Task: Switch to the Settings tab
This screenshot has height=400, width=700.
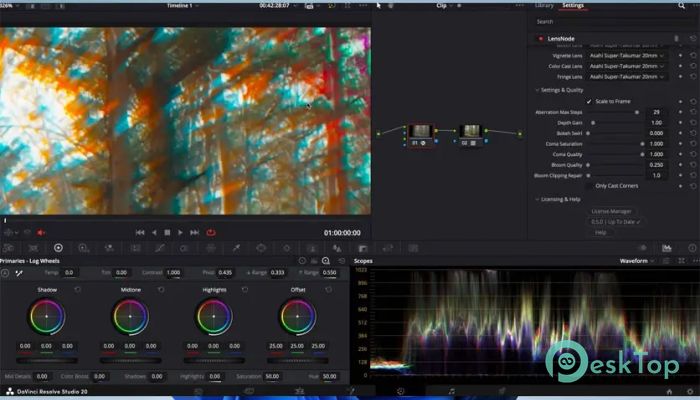Action: [x=573, y=5]
